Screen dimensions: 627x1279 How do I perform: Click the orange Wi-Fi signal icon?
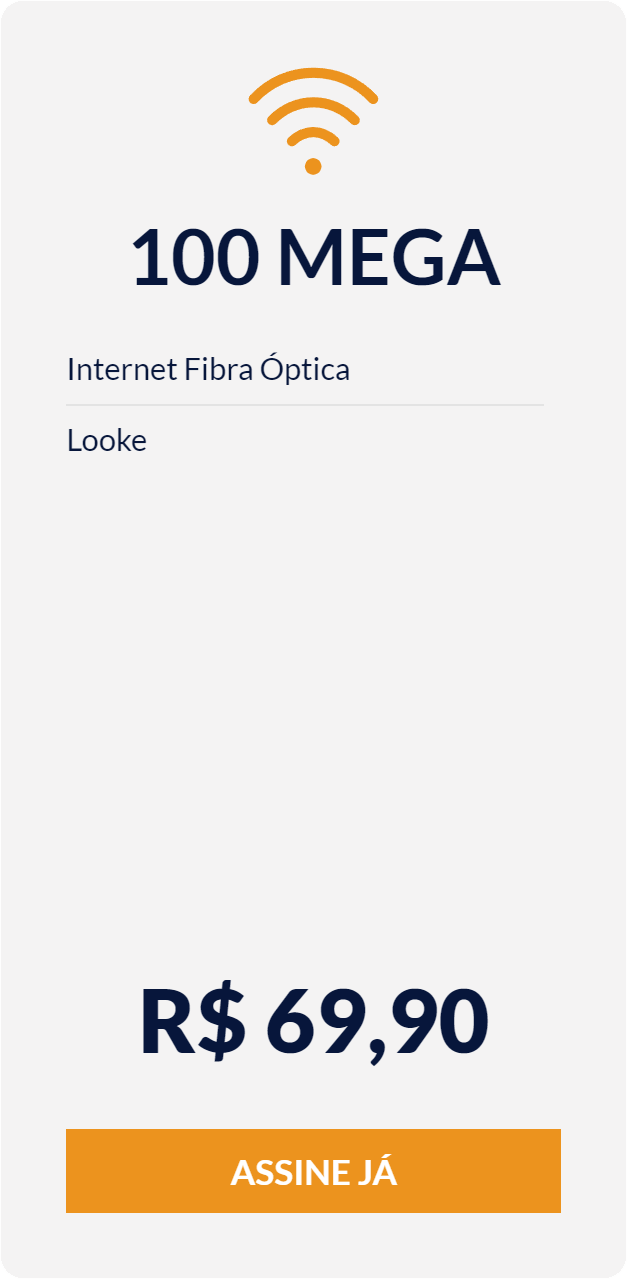point(313,121)
